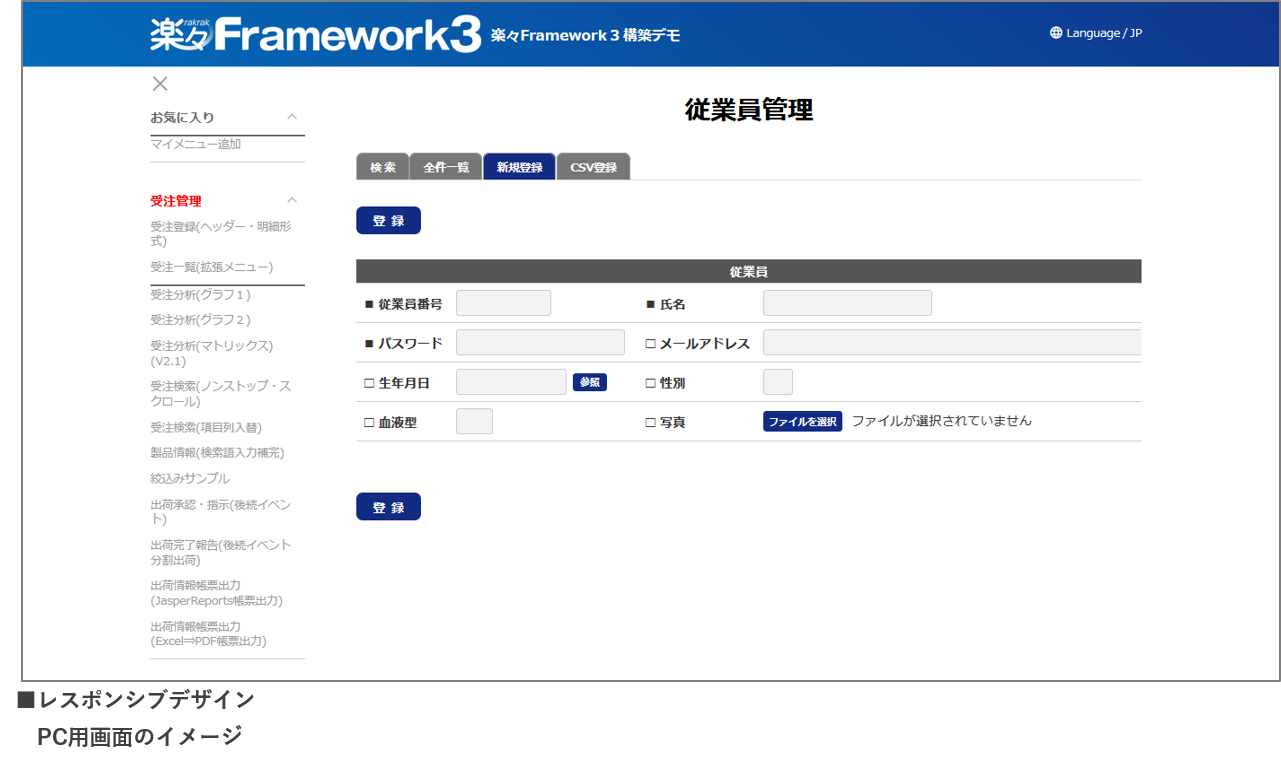Open 受注検索(ノンストップ・スクロール) menu item

[x=221, y=394]
